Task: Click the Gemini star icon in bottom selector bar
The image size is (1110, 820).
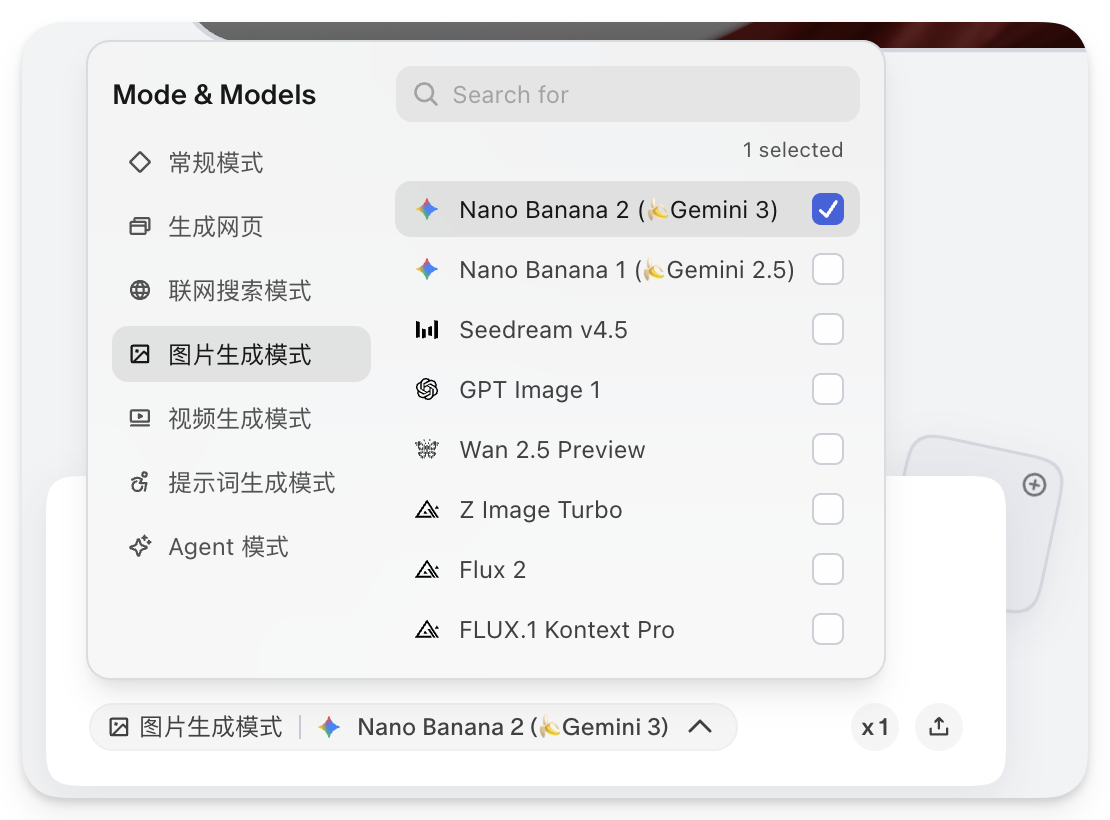Action: (x=329, y=727)
